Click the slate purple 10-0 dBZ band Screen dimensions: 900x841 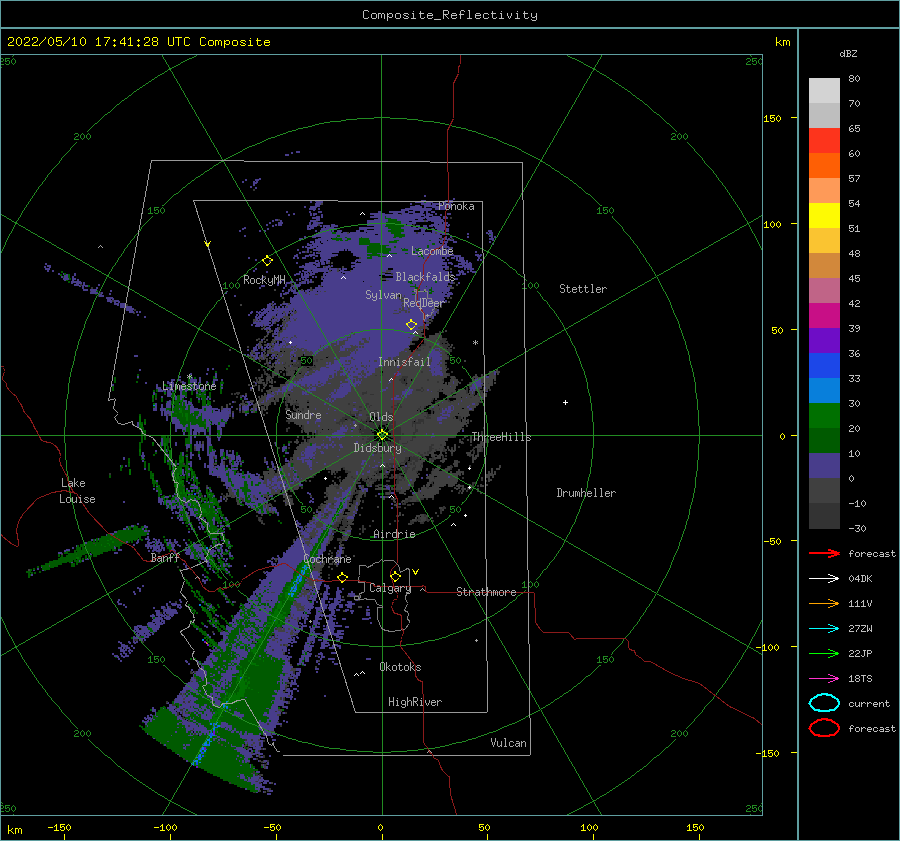(x=824, y=465)
